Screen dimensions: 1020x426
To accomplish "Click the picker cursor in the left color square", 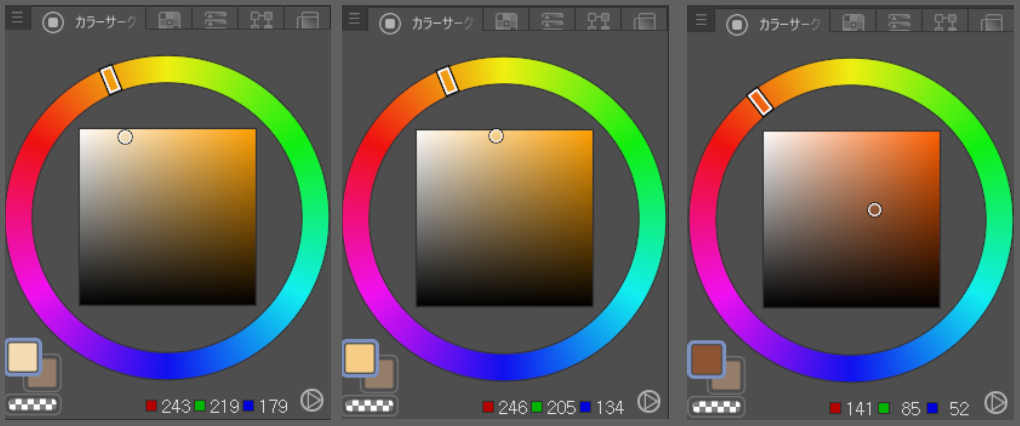I will pyautogui.click(x=125, y=137).
